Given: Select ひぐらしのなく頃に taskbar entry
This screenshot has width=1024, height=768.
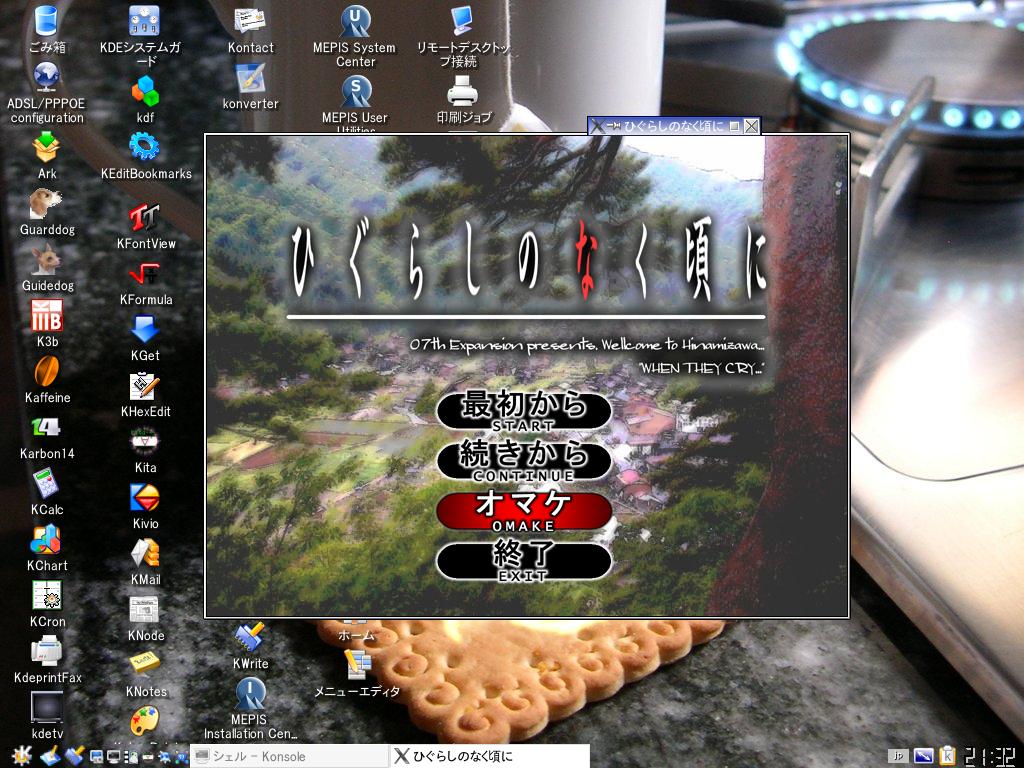Looking at the screenshot, I should (x=490, y=756).
